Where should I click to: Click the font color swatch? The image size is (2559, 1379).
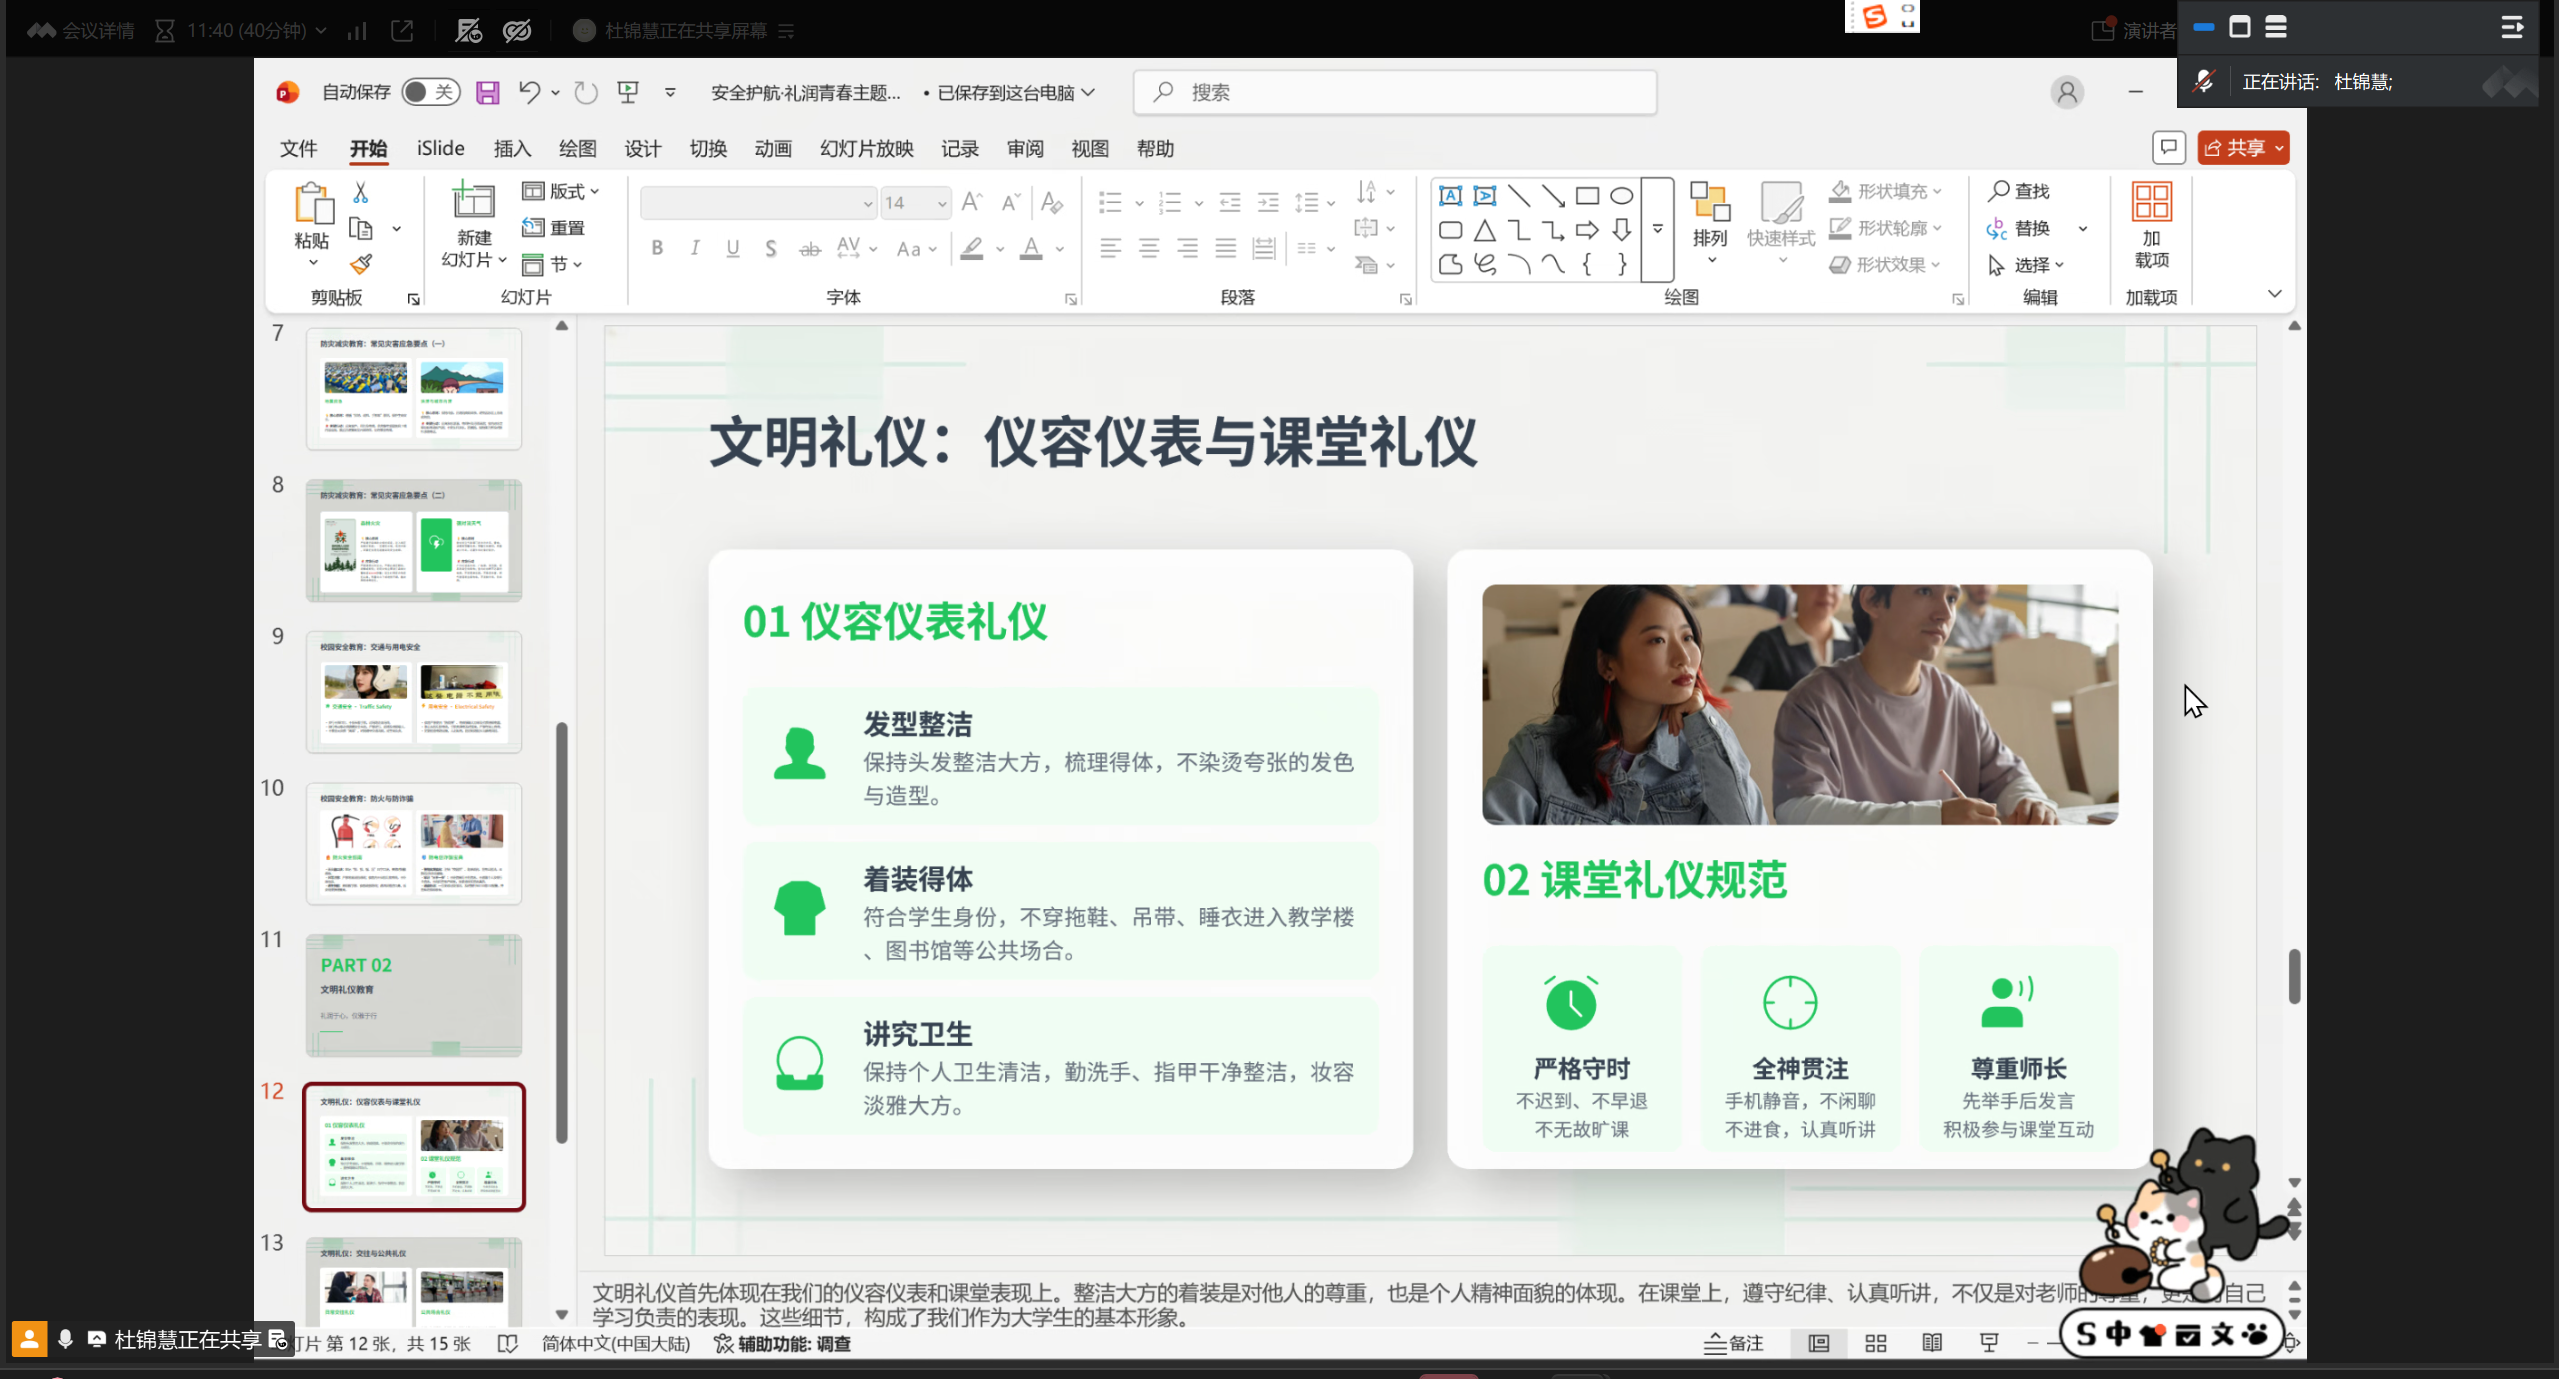1031,248
